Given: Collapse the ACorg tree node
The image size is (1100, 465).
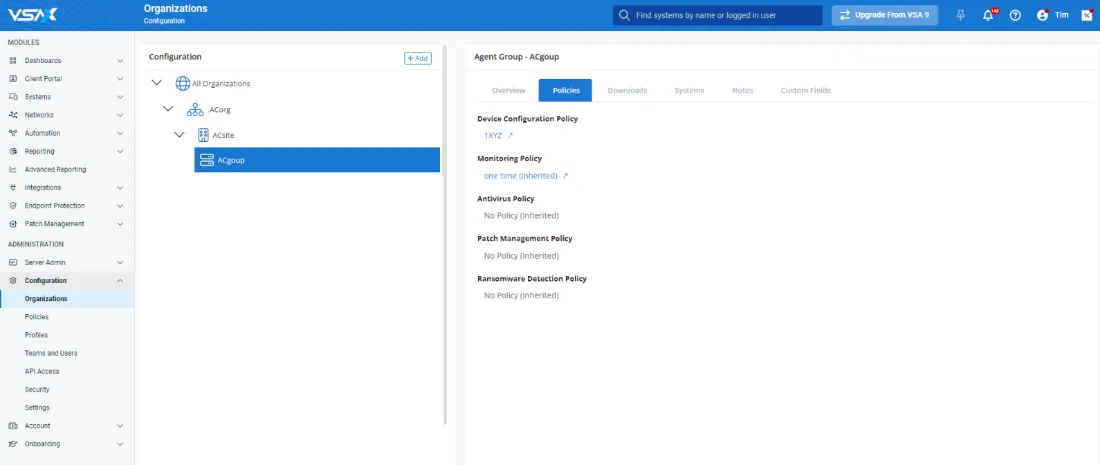Looking at the screenshot, I should pos(168,109).
